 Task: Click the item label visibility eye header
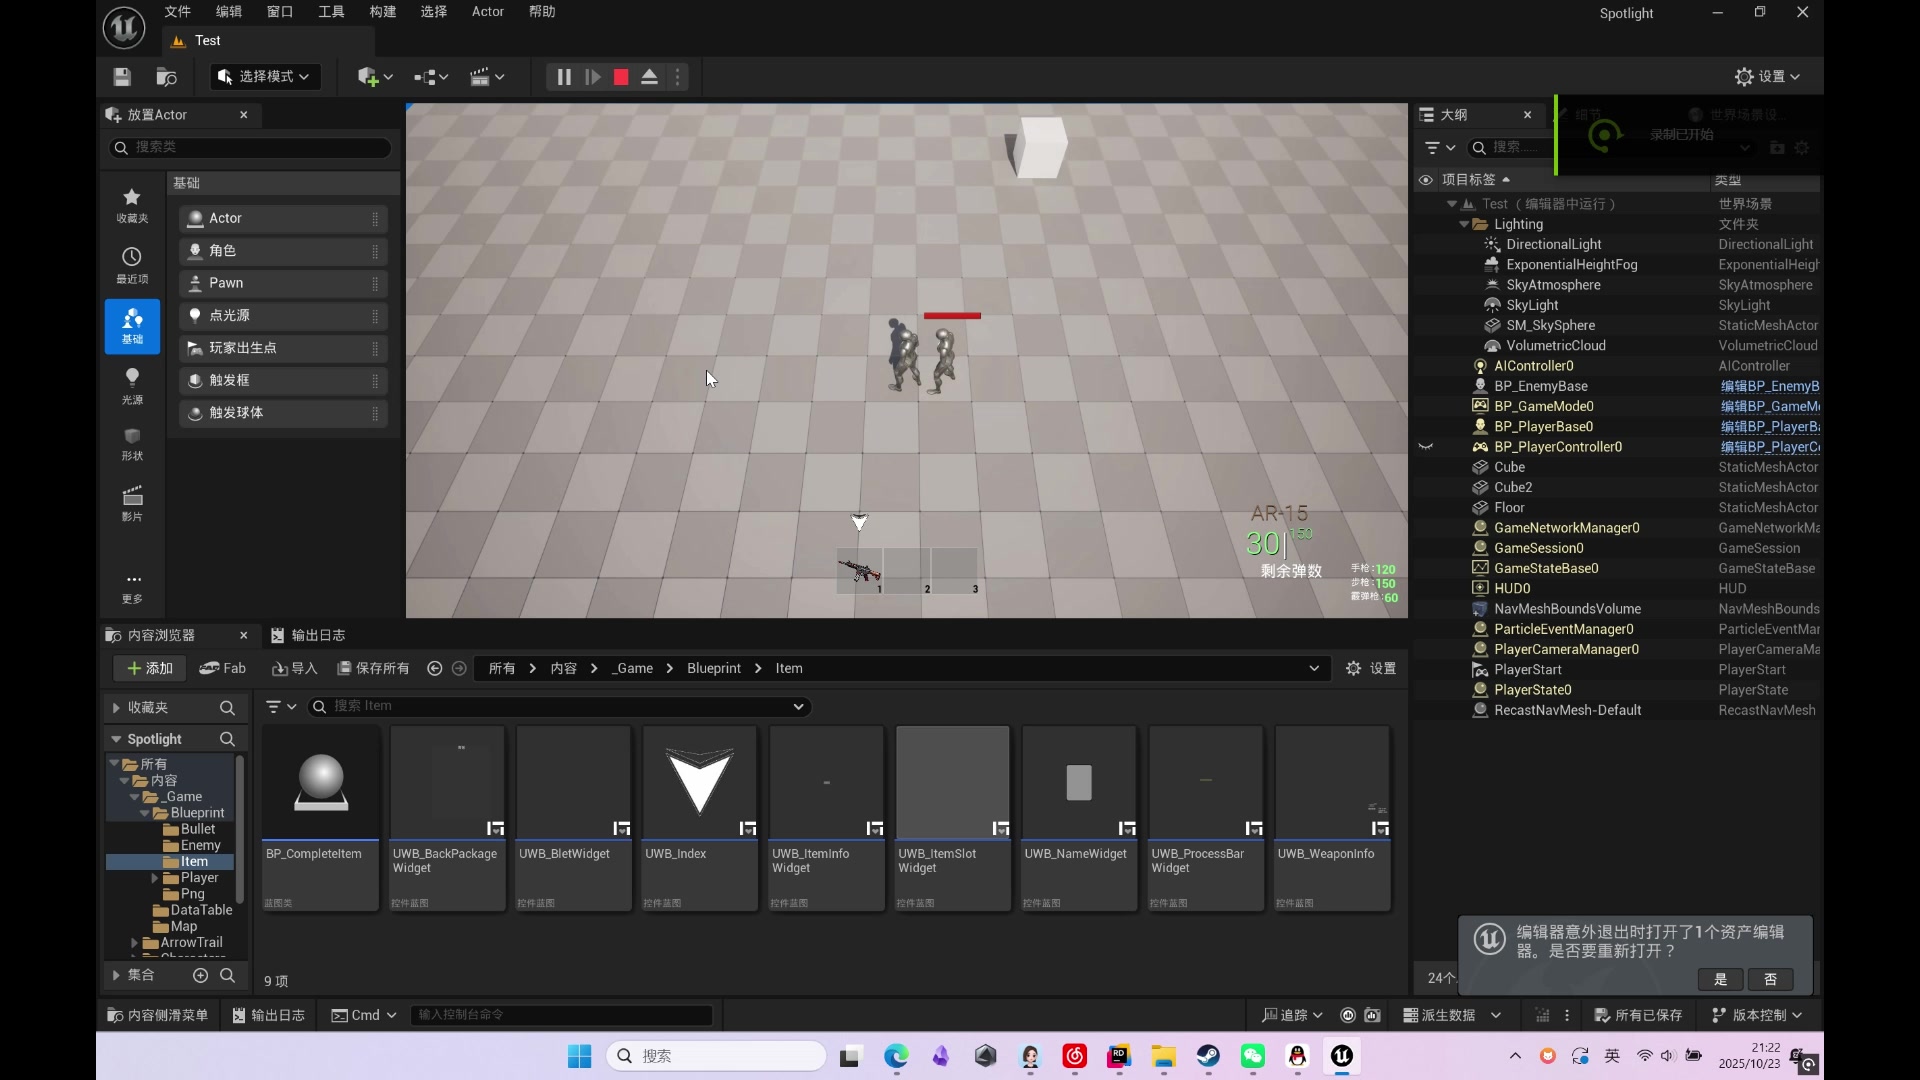coord(1426,180)
